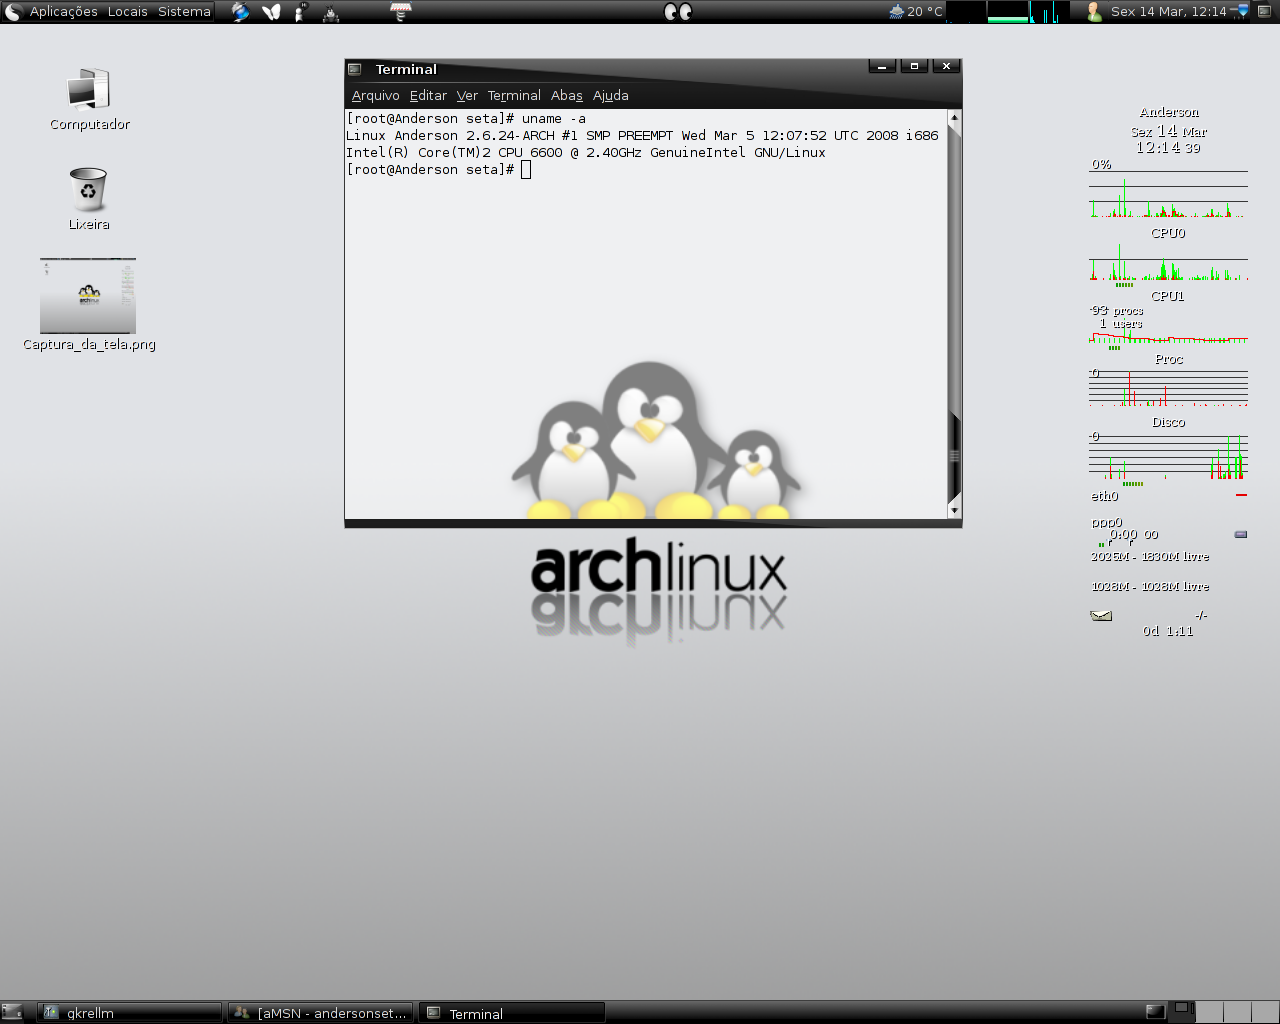
Task: Switch to the Terminal taskbar button
Action: pyautogui.click(x=512, y=1013)
